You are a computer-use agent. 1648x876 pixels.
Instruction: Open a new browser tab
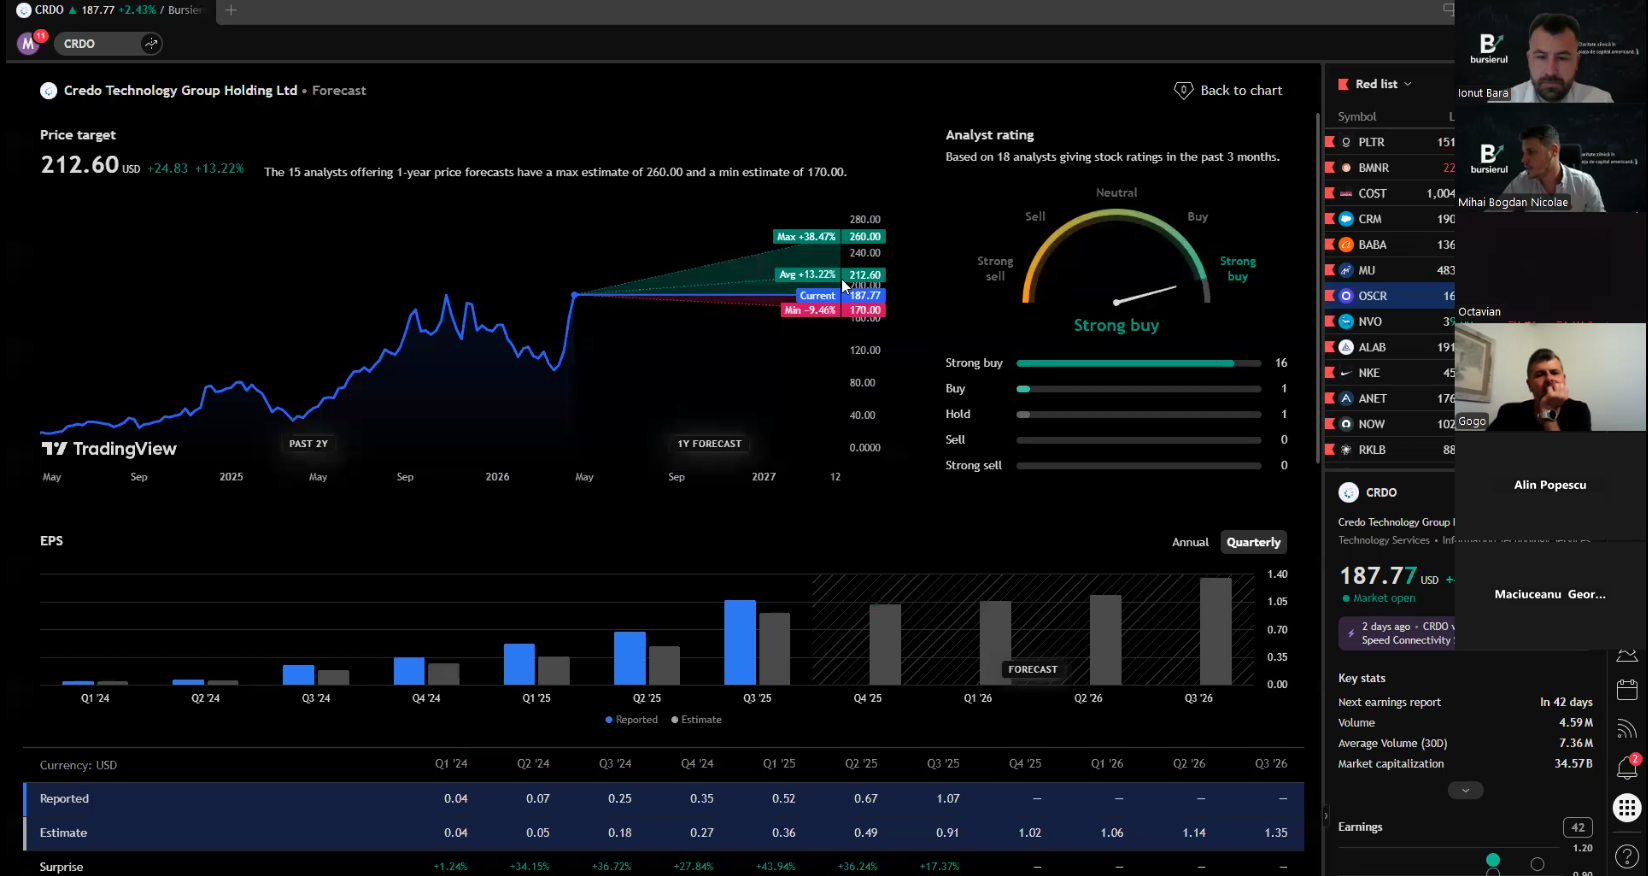coord(231,10)
